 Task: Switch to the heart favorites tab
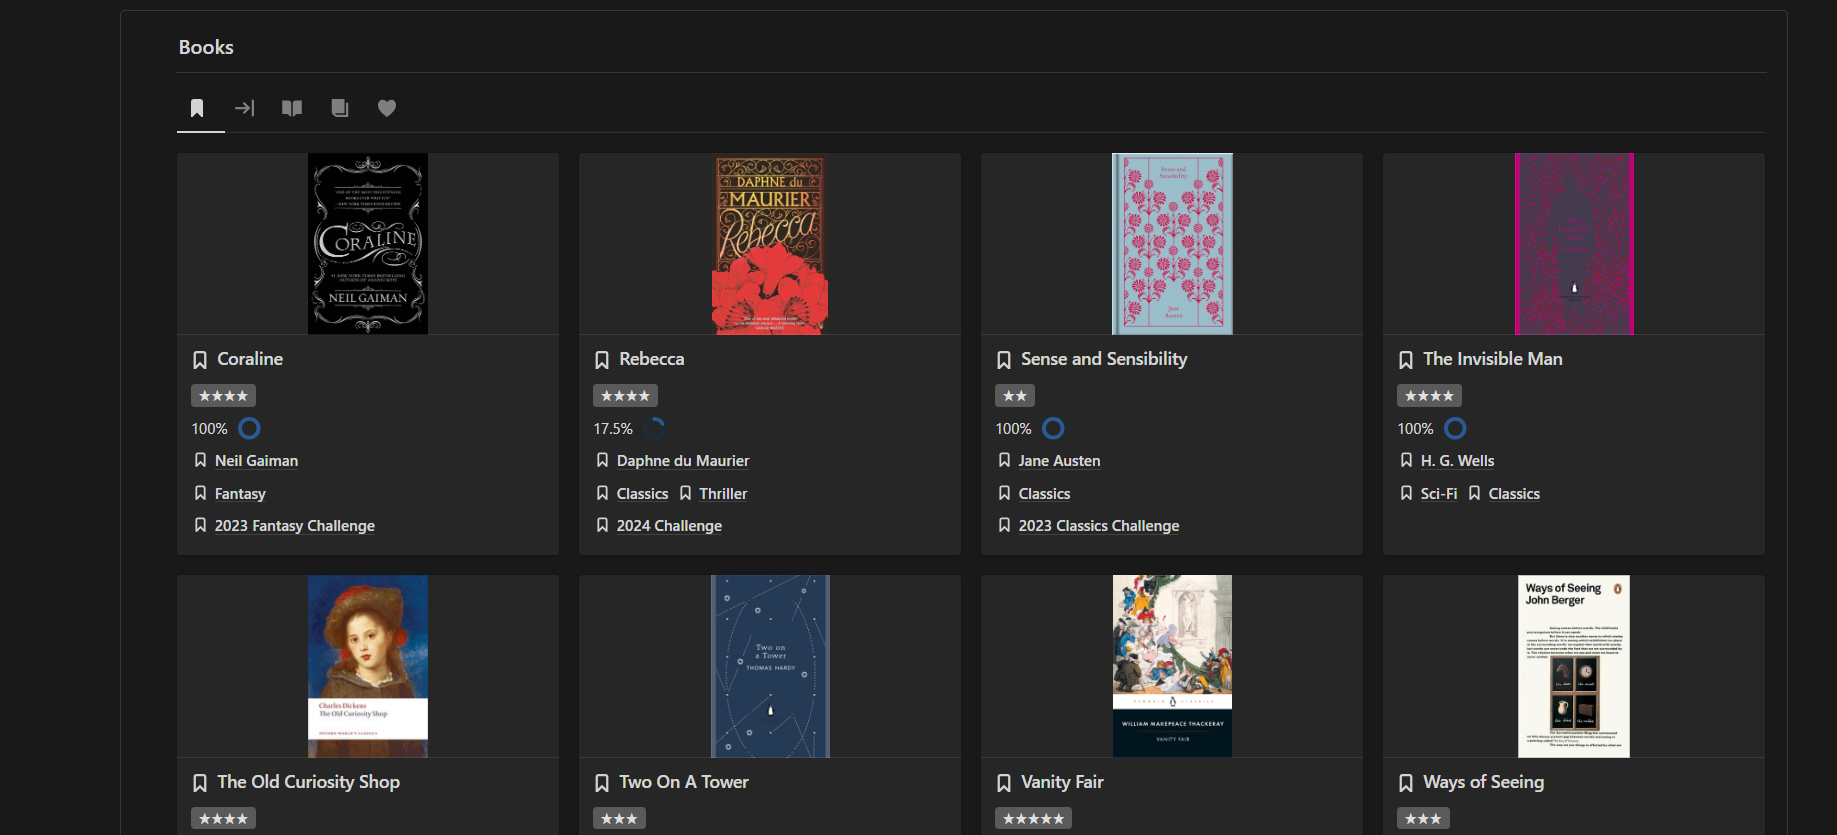(387, 108)
